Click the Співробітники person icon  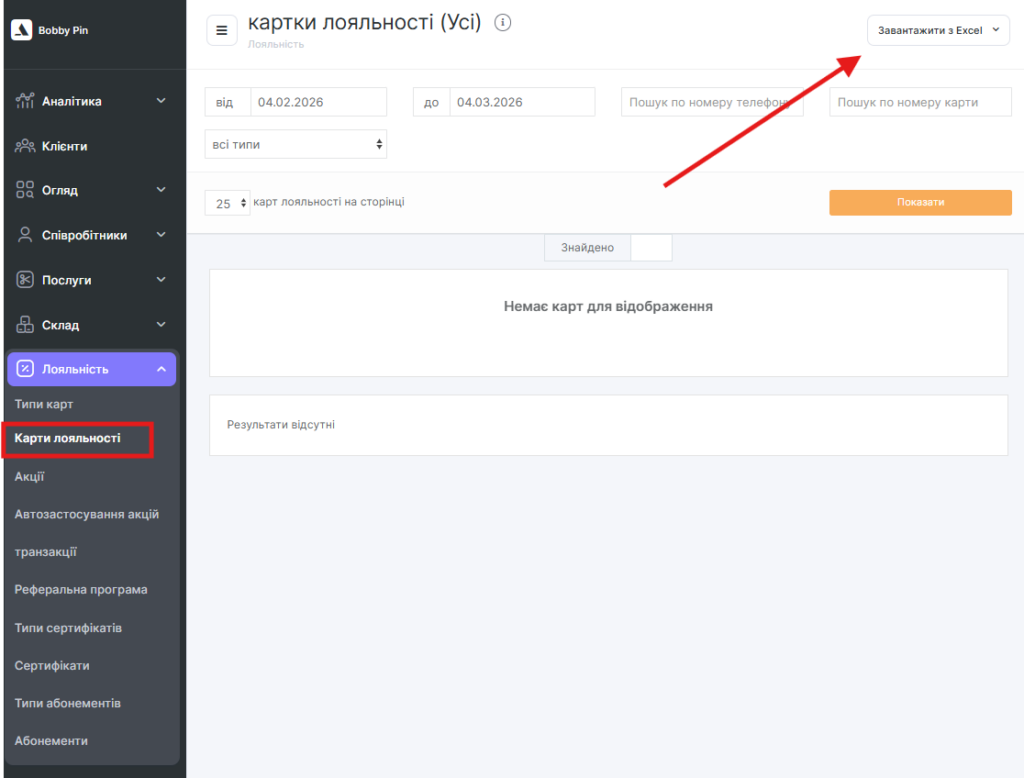pos(25,235)
